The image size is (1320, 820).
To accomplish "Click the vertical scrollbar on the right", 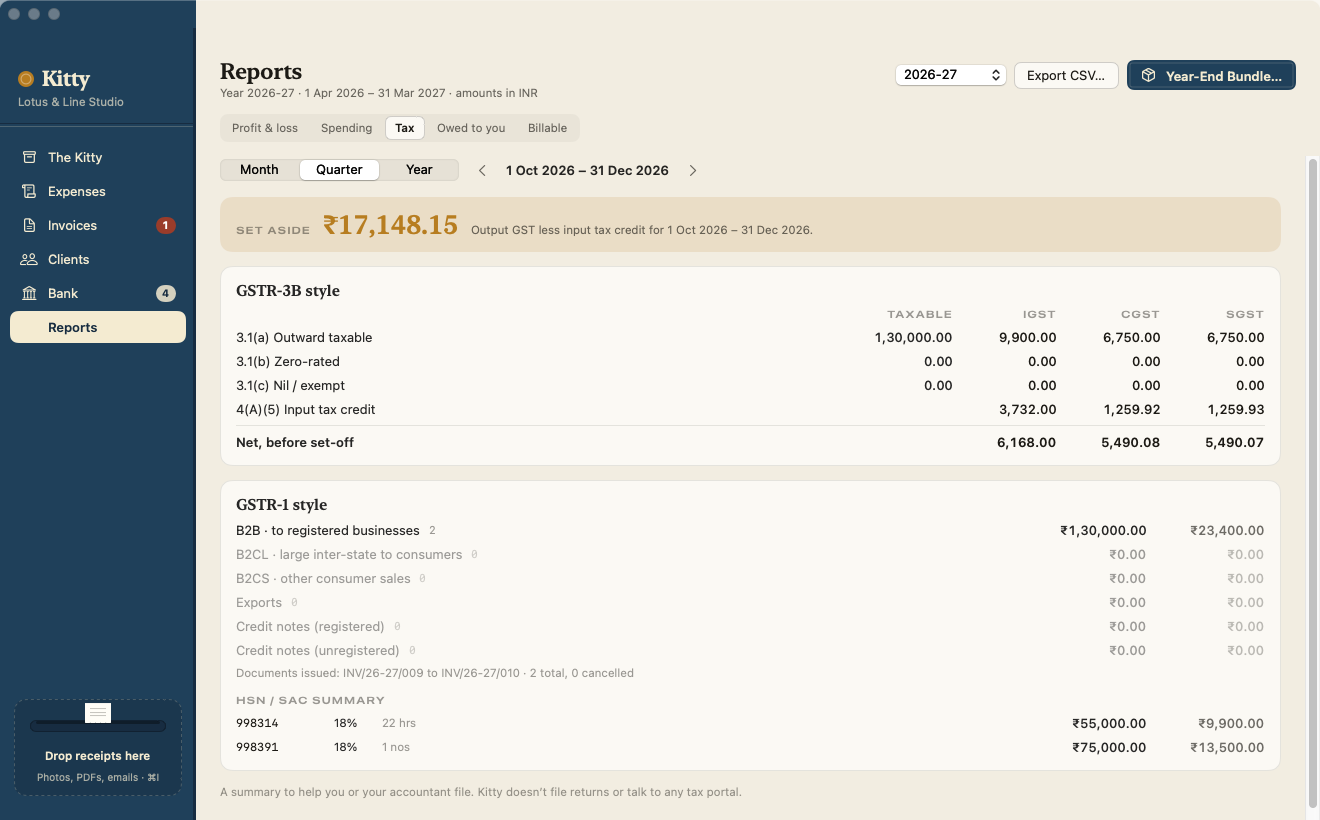I will 1313,480.
